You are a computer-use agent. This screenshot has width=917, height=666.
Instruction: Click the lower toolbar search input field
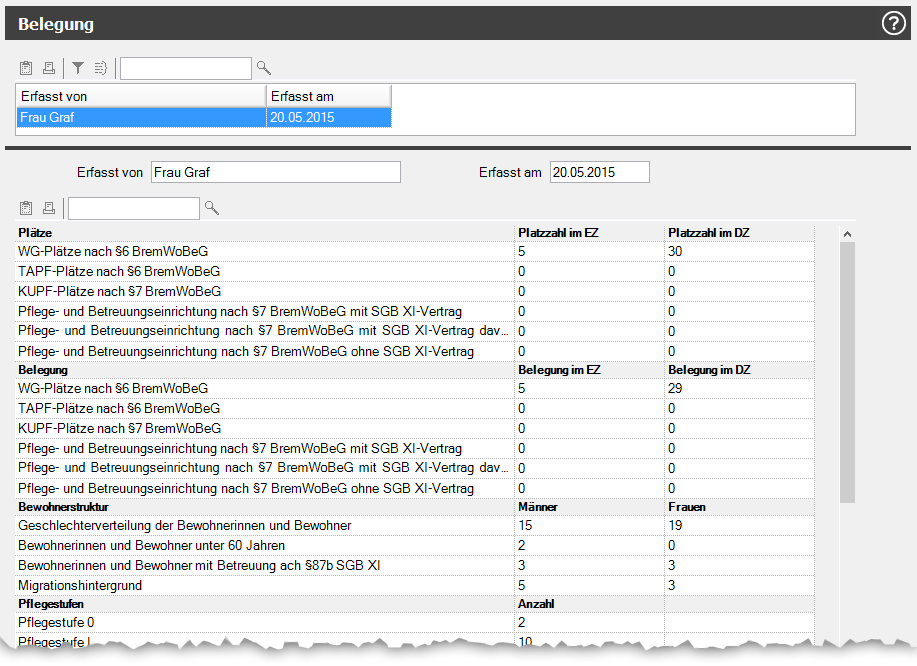click(133, 208)
